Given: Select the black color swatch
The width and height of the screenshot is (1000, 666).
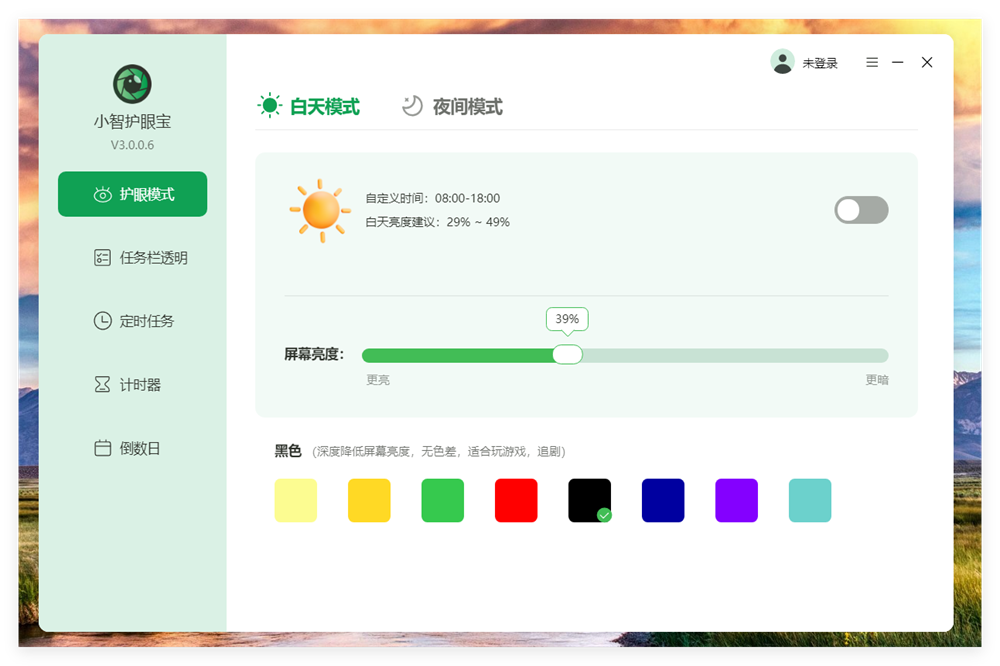Looking at the screenshot, I should 589,500.
